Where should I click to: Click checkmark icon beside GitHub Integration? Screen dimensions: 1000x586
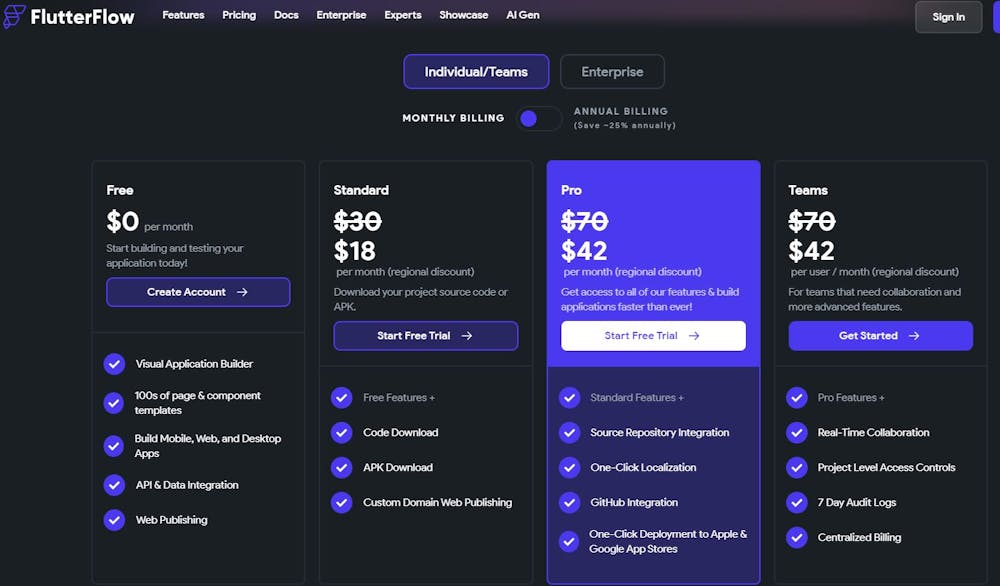[x=569, y=503]
